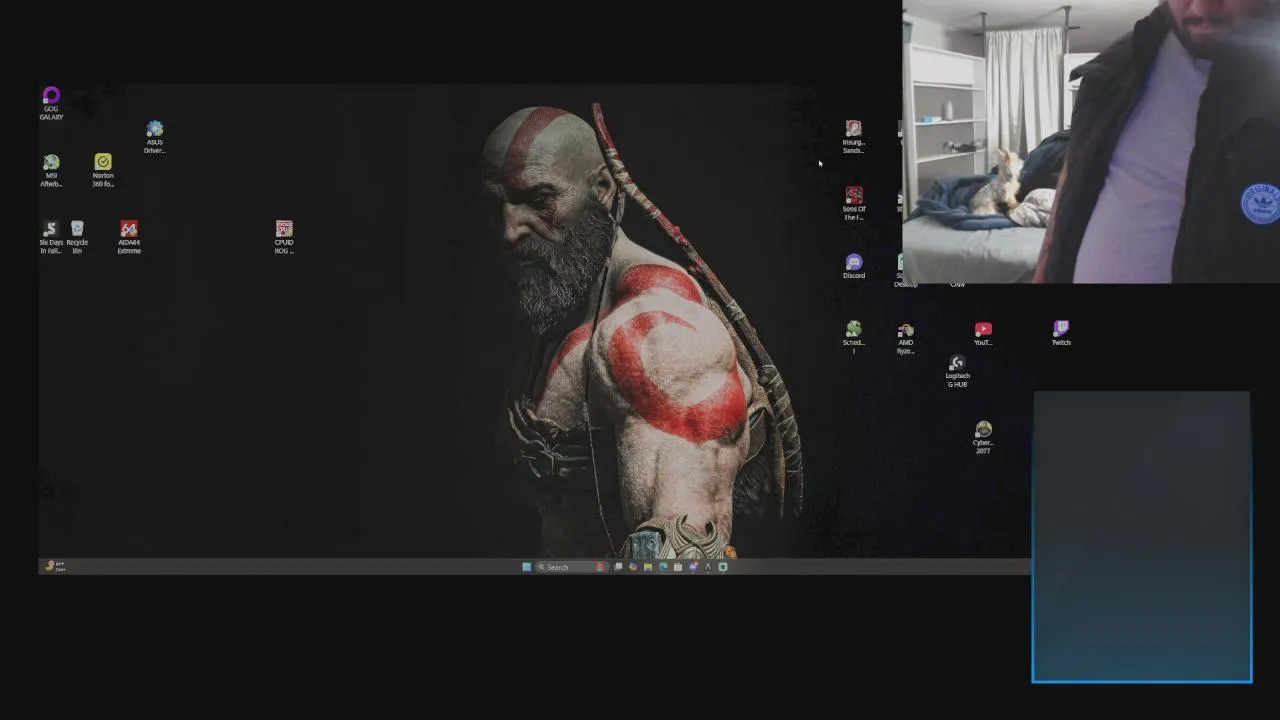Open the GOG GALAXY desktop shortcut

click(x=51, y=103)
